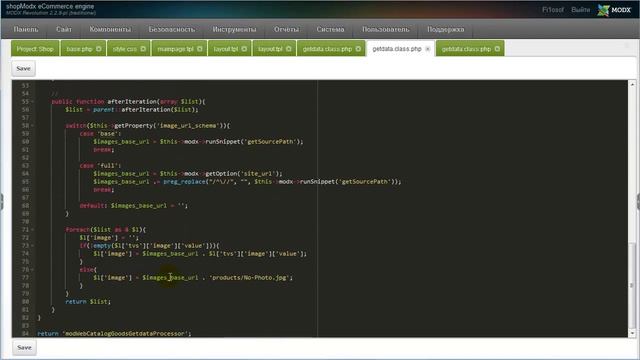Open the Поддержка menu

pyautogui.click(x=446, y=29)
